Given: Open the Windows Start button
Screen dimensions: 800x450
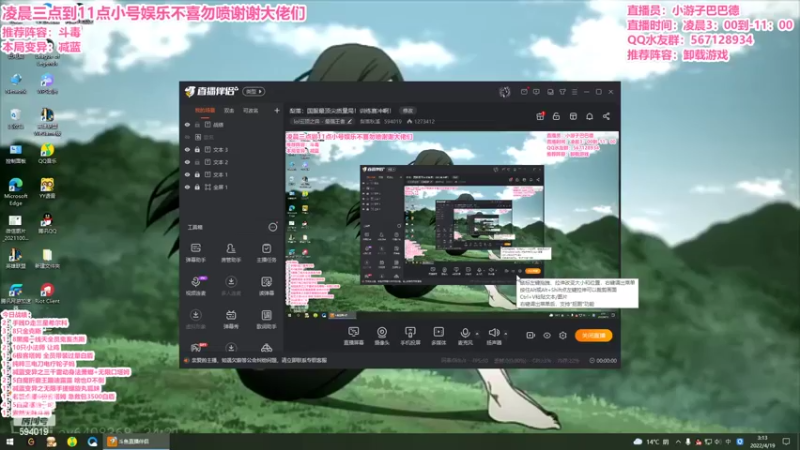Looking at the screenshot, I should coord(10,441).
